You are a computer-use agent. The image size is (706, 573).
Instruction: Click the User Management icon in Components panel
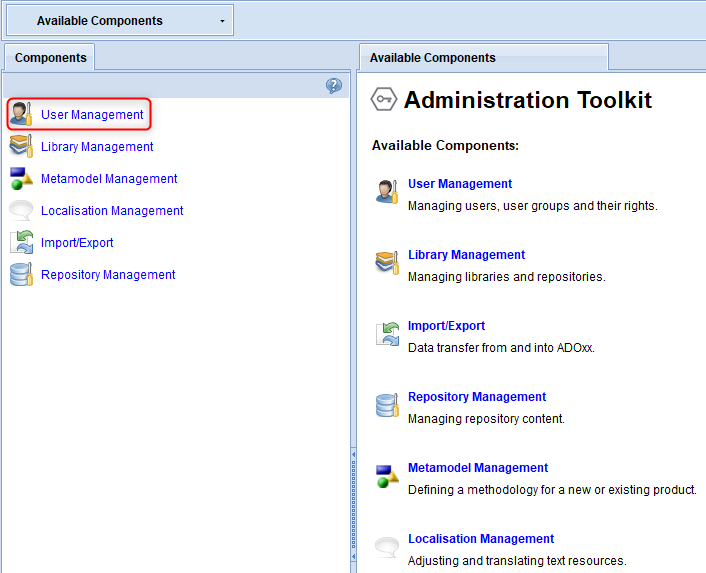21,114
